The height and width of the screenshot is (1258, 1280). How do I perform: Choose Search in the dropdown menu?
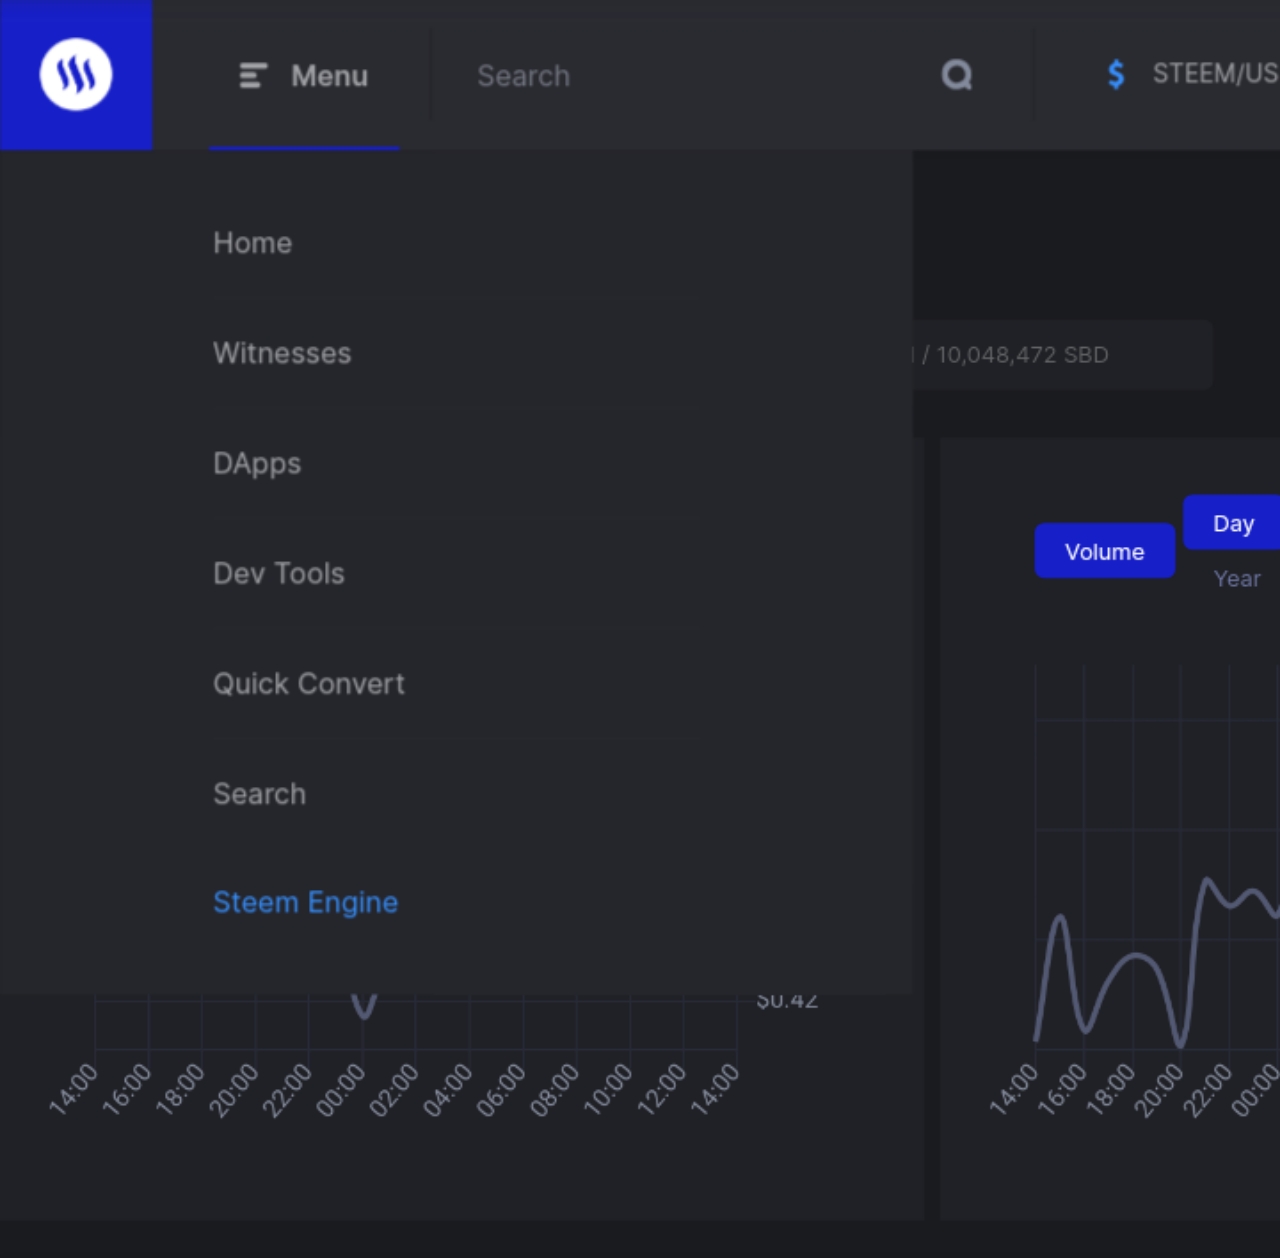pos(260,794)
